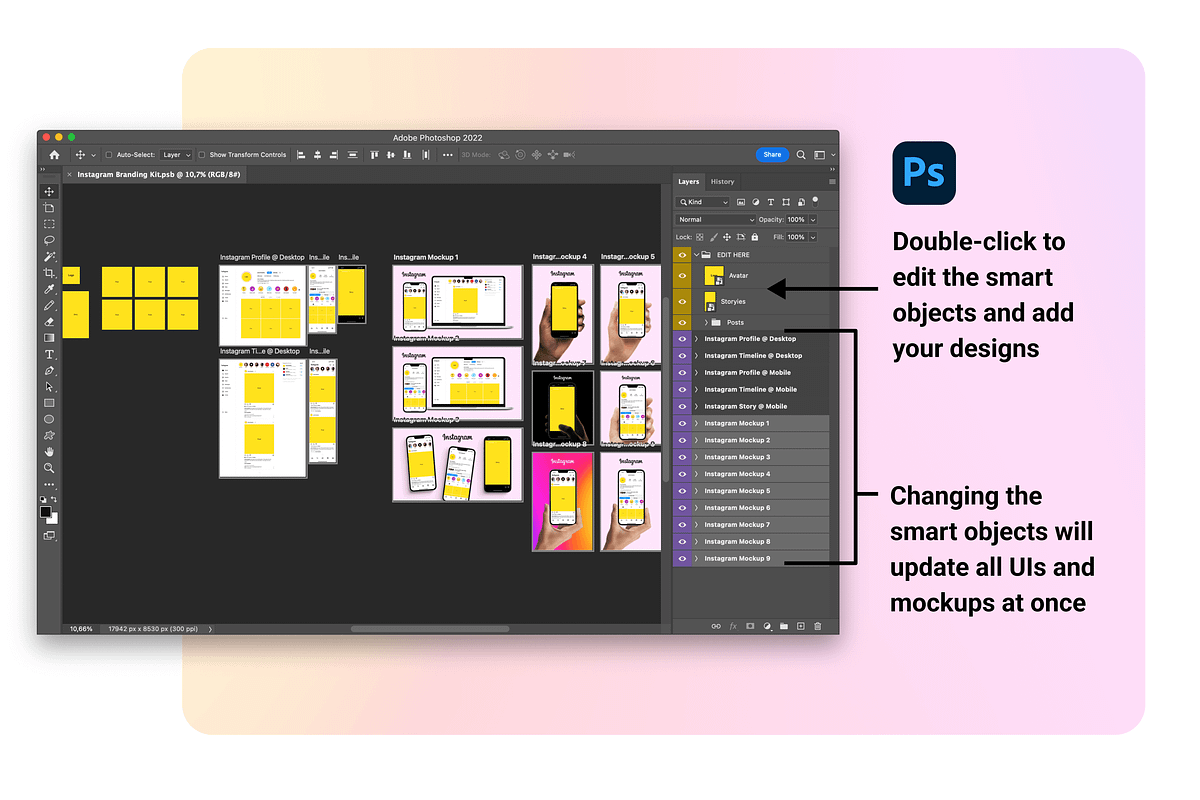
Task: Click the align left edges icon
Action: coord(301,155)
